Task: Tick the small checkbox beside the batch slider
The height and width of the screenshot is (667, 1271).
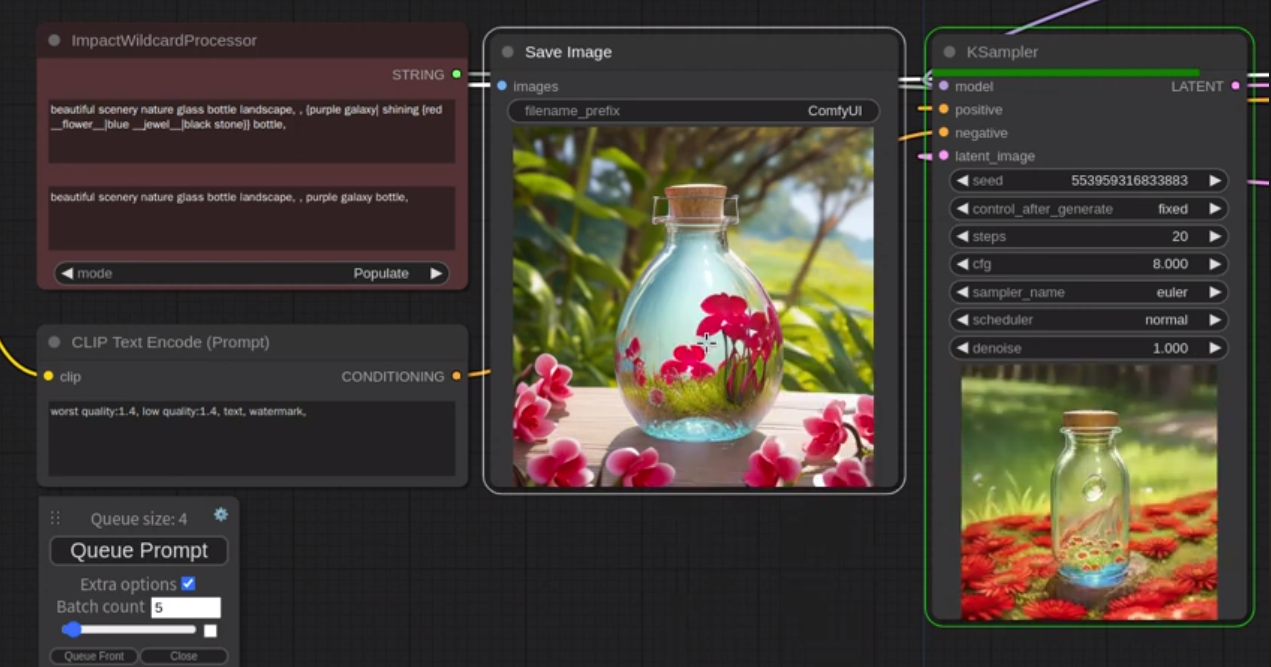Action: [x=210, y=631]
